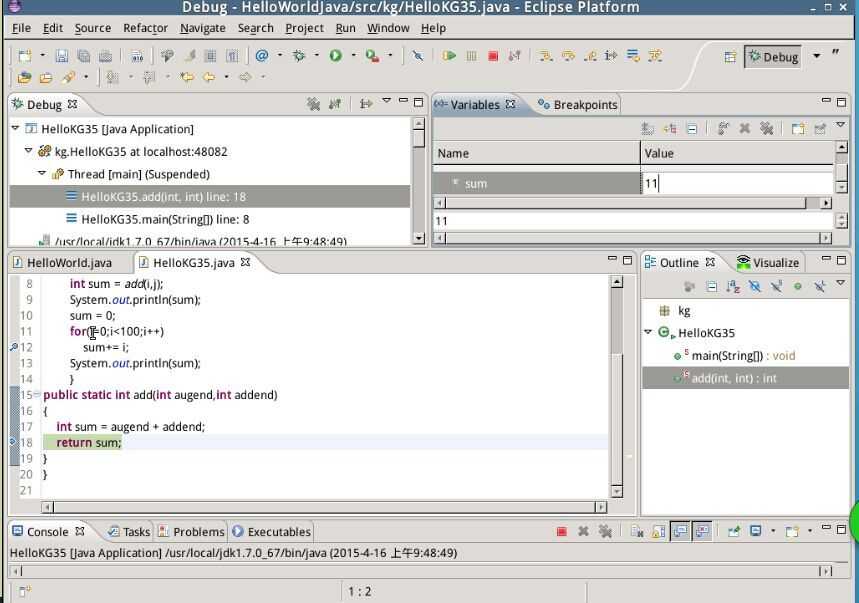Switch to the Visualize tab
Screen dimensions: 859x603
tap(768, 263)
